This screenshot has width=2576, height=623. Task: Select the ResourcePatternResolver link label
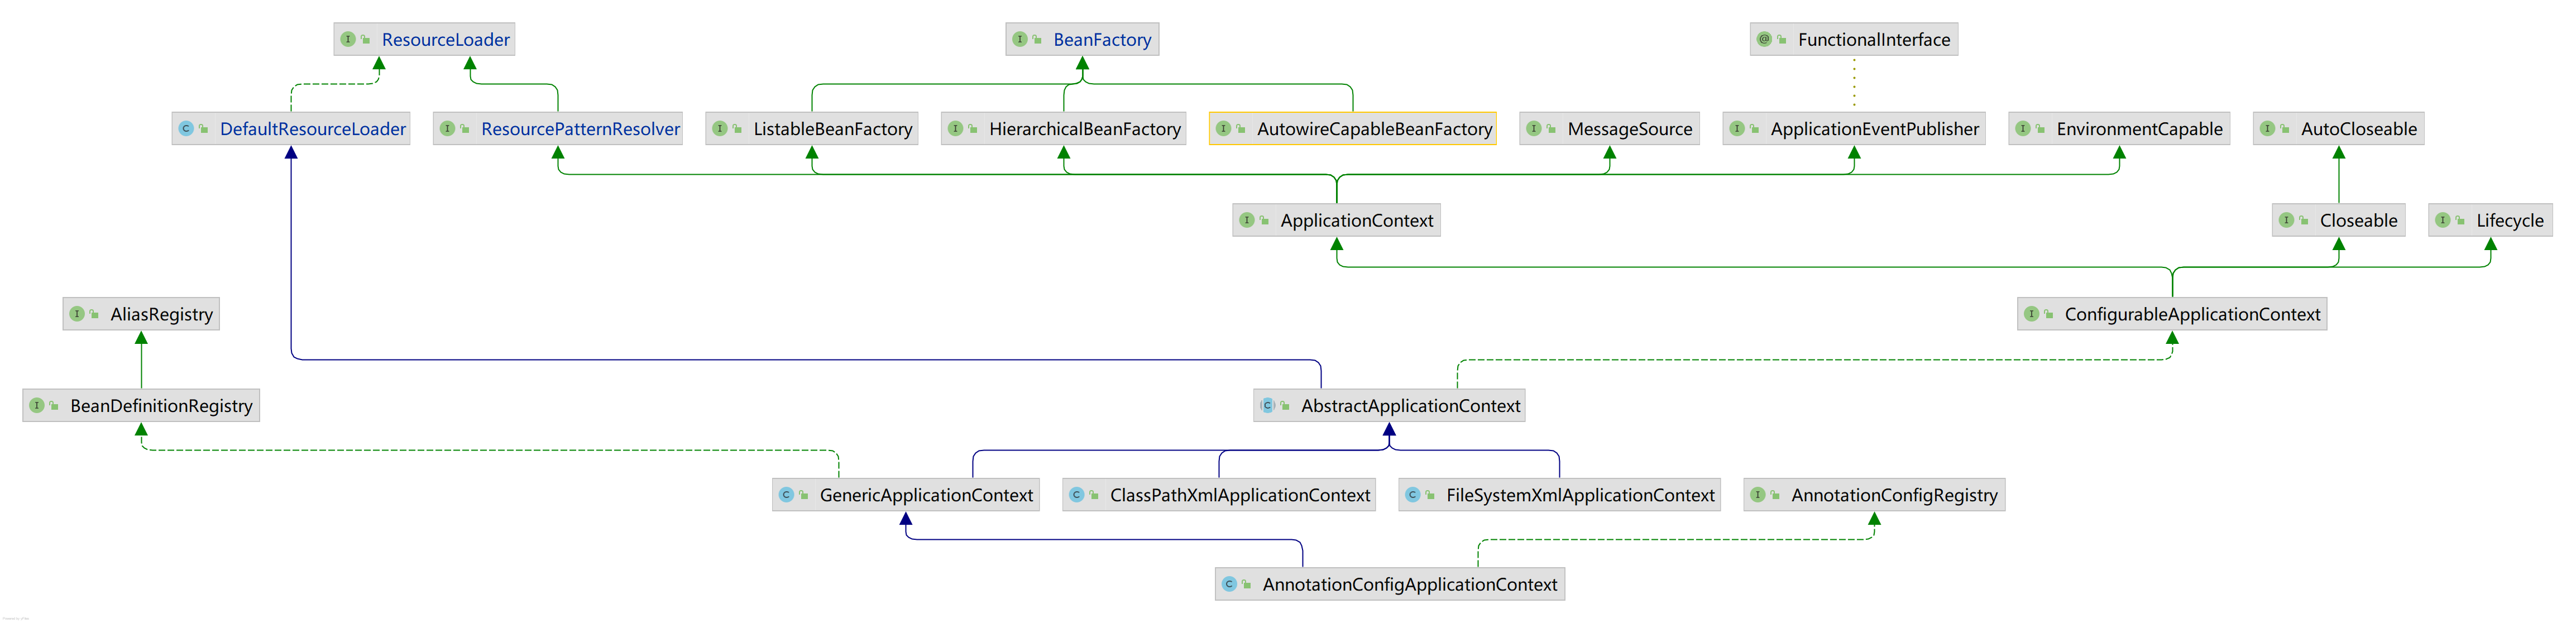pos(580,129)
